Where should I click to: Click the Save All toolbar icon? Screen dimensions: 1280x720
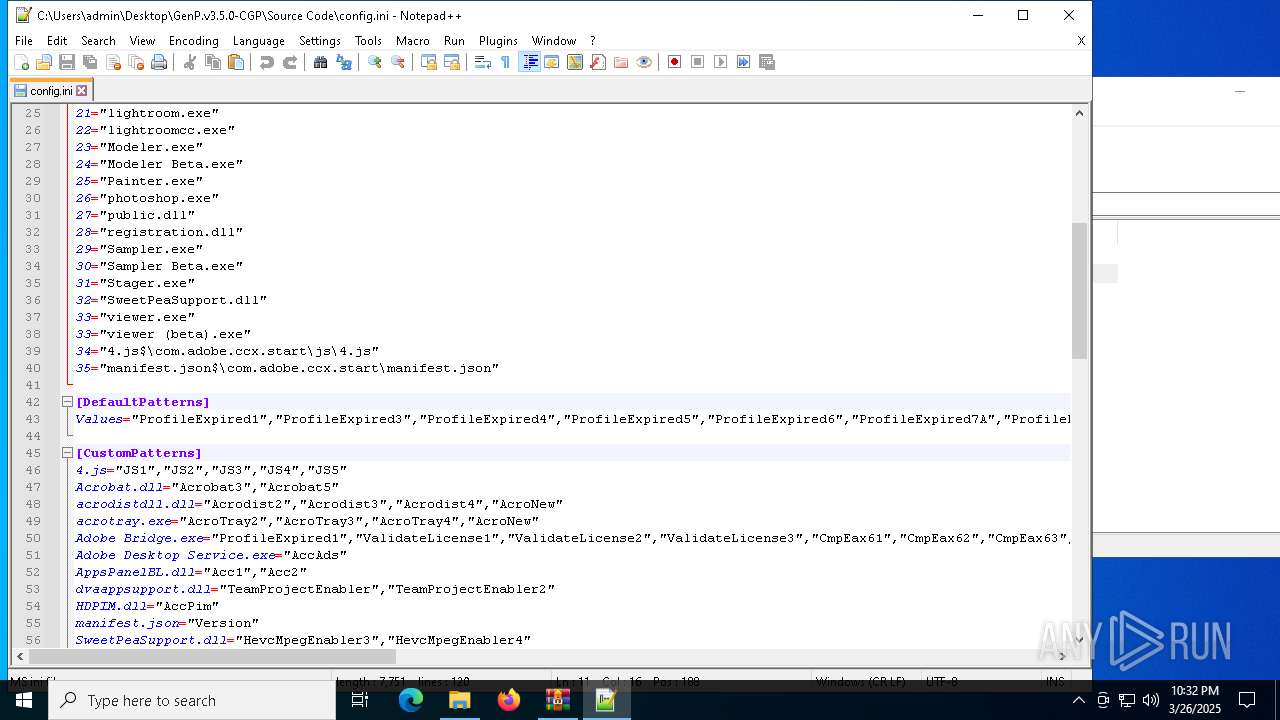90,62
